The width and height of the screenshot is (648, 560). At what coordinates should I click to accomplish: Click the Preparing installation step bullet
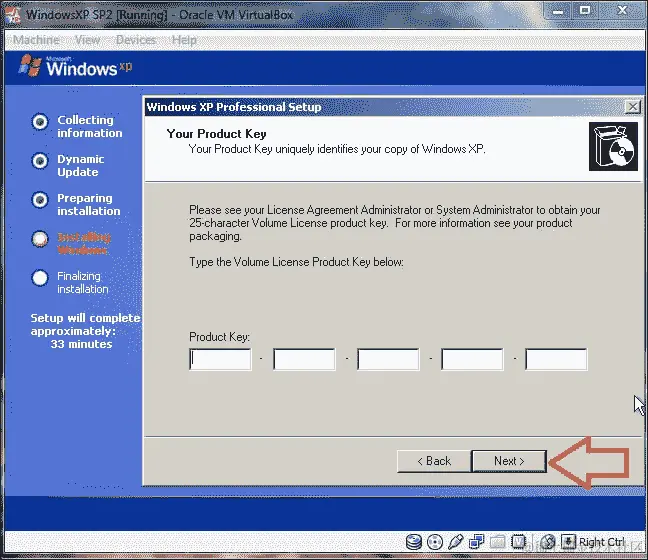40,200
